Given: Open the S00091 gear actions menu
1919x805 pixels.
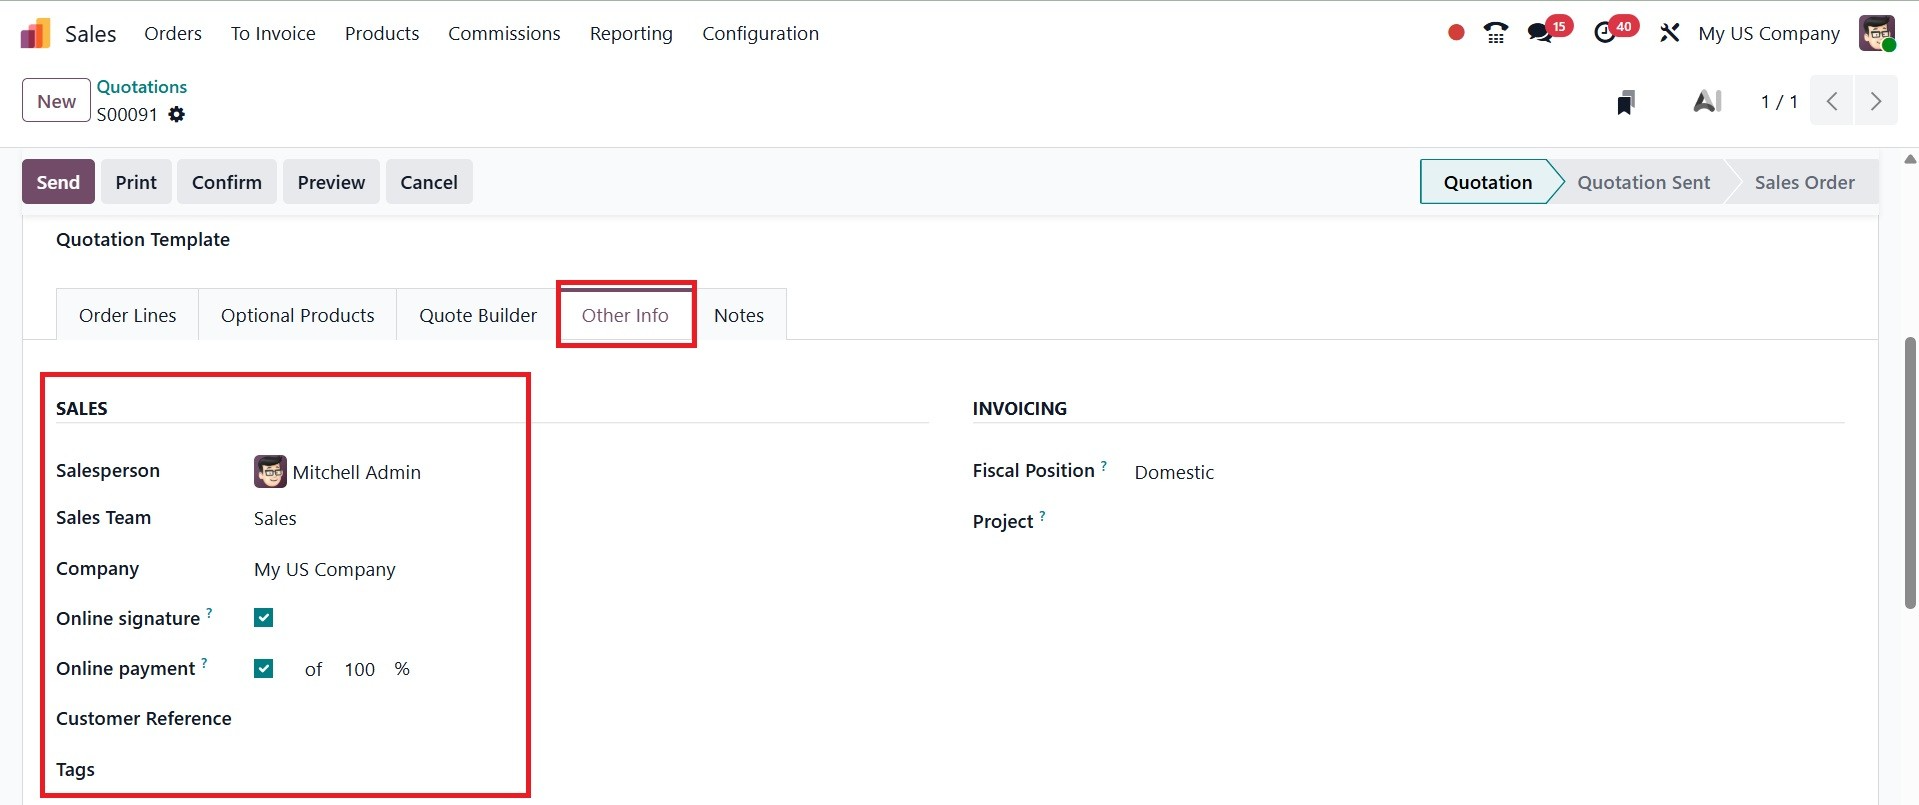Looking at the screenshot, I should (177, 115).
